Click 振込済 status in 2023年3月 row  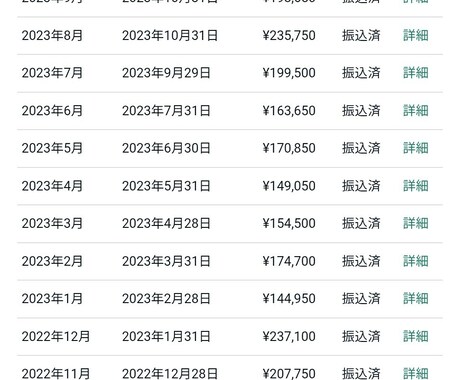click(x=361, y=223)
